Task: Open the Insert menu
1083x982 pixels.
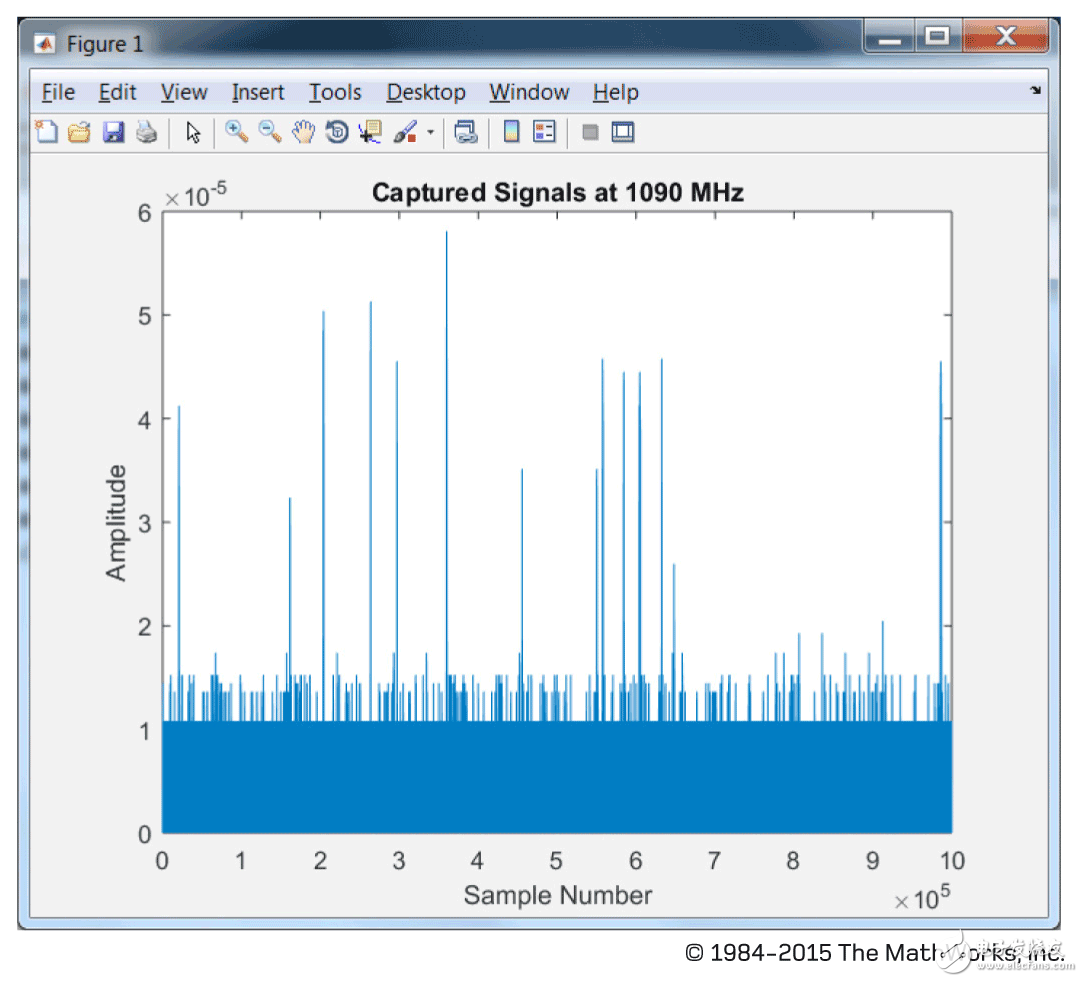Action: pos(258,92)
